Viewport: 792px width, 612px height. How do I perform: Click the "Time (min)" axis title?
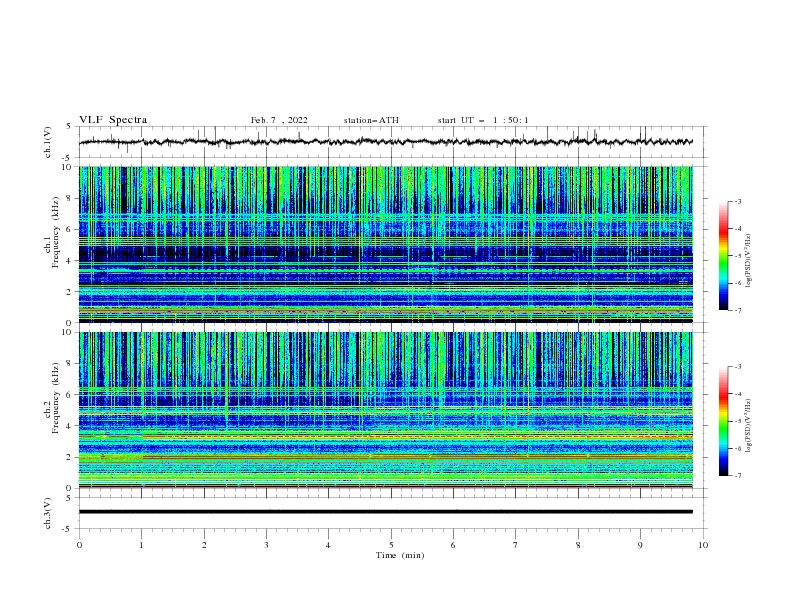tap(400, 555)
